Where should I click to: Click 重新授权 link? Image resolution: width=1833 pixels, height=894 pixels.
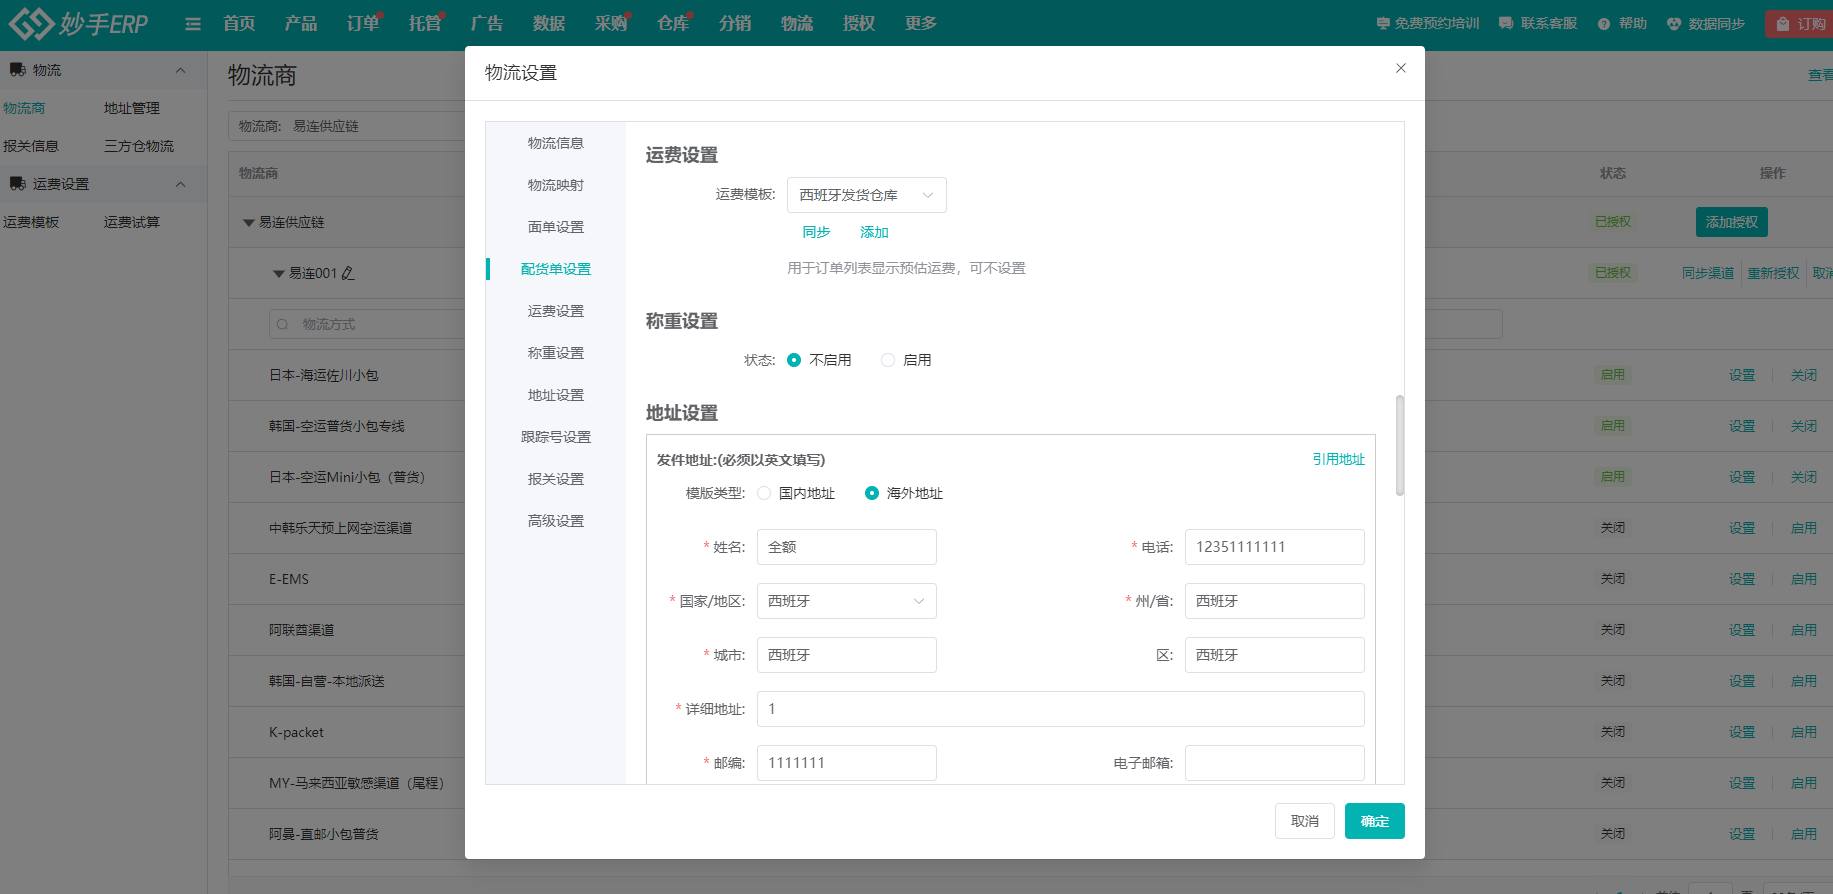[x=1773, y=273]
